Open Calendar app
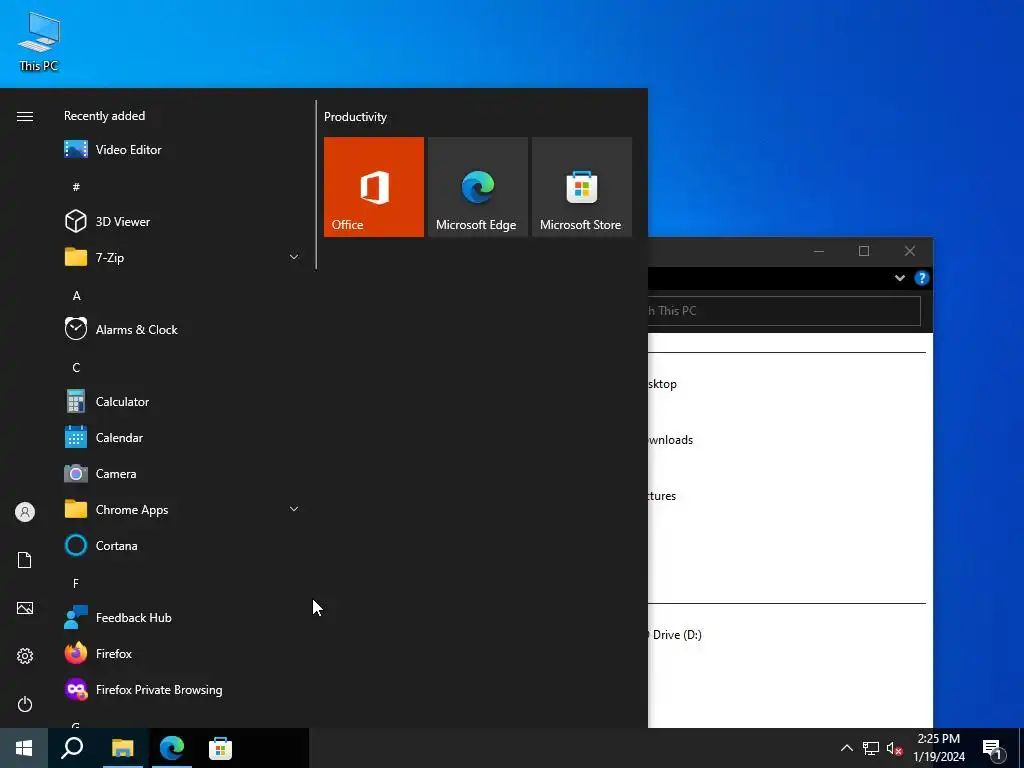Screen dimensions: 1024x768 click(x=183, y=438)
